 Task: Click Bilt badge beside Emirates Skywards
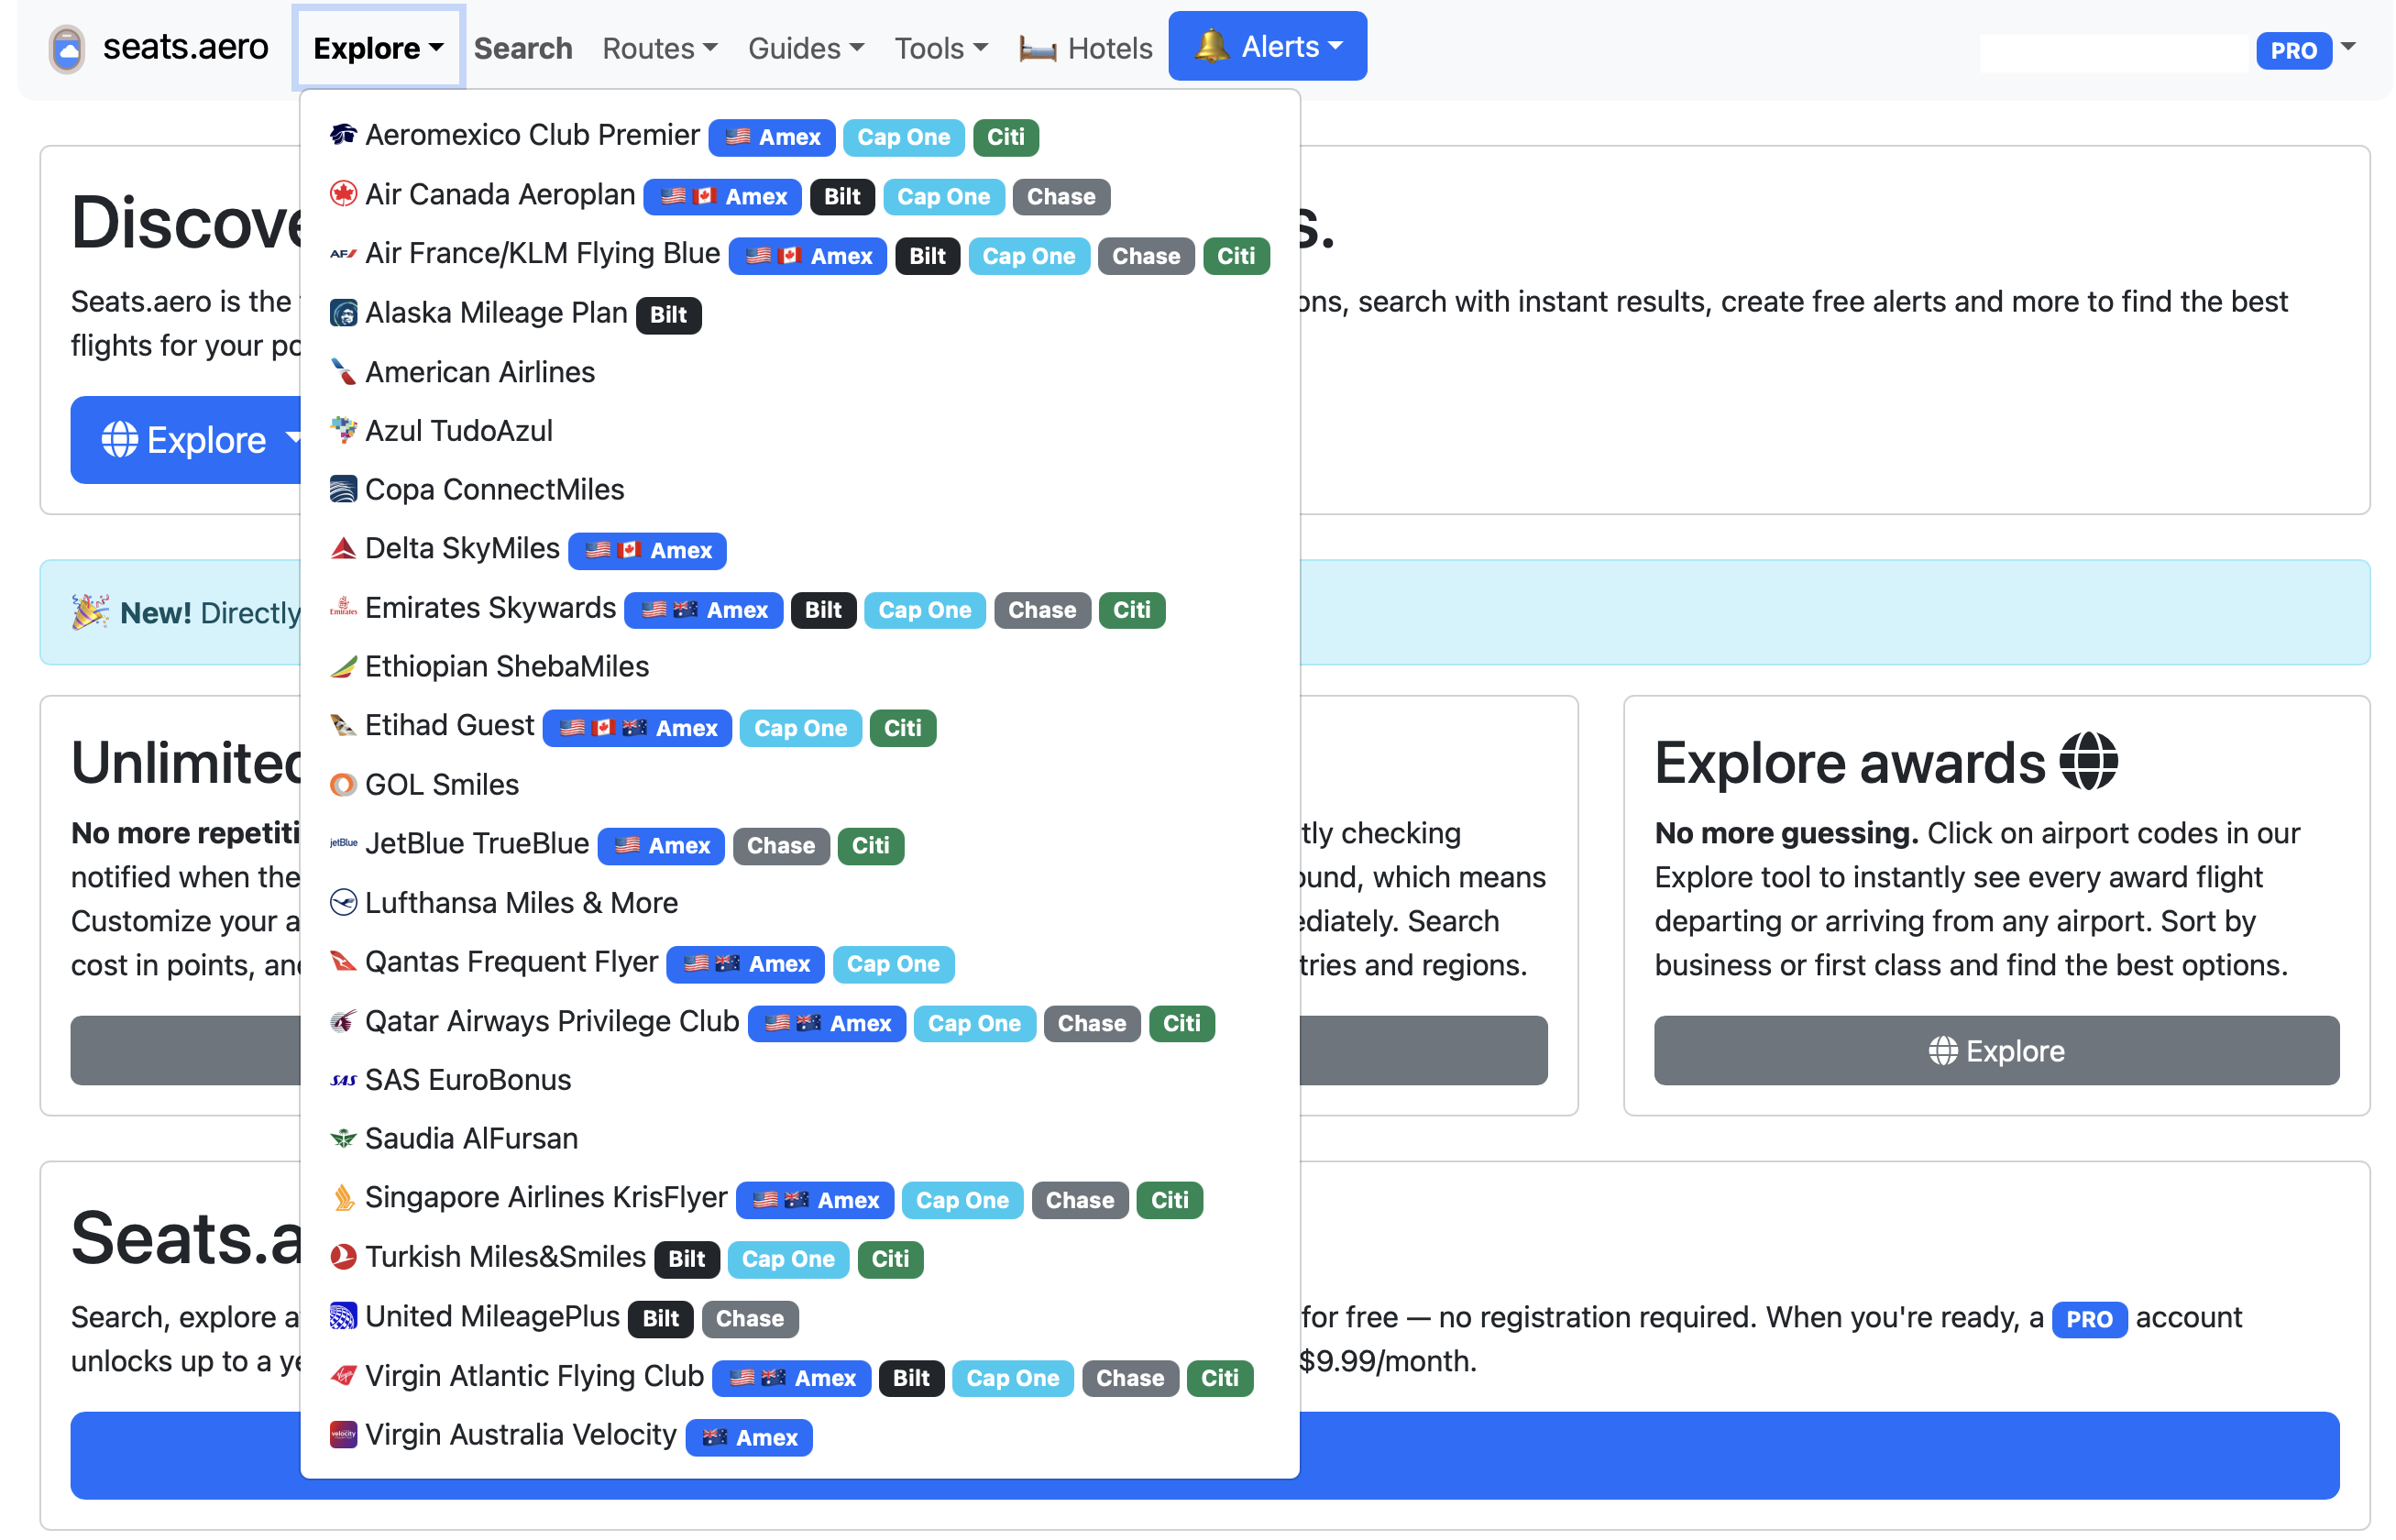823,610
